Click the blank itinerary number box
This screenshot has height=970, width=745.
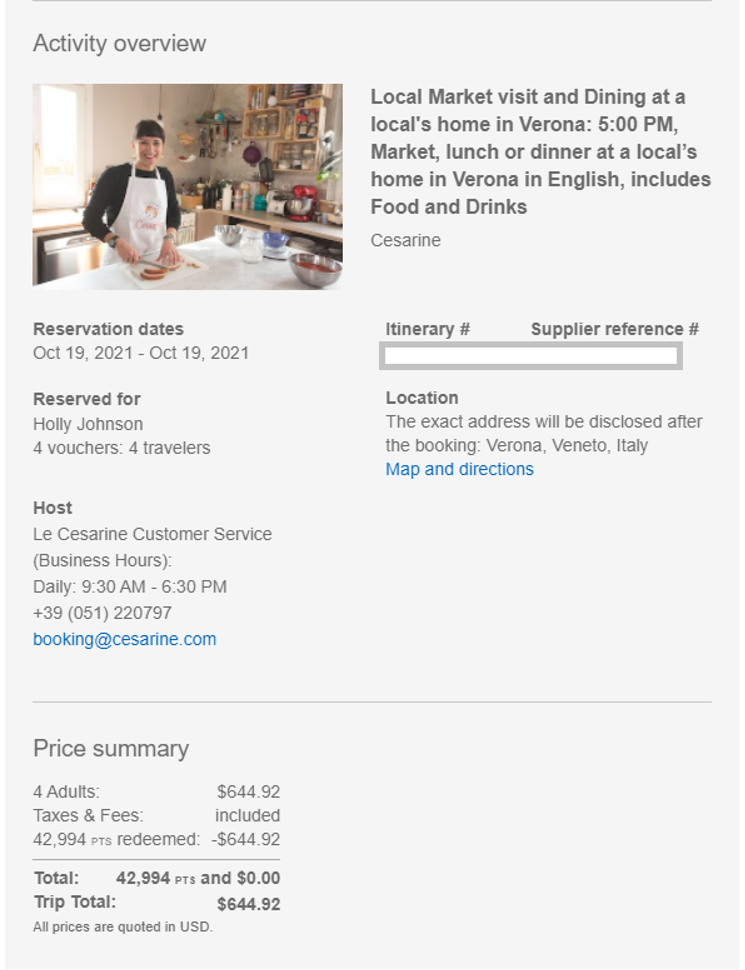(531, 355)
